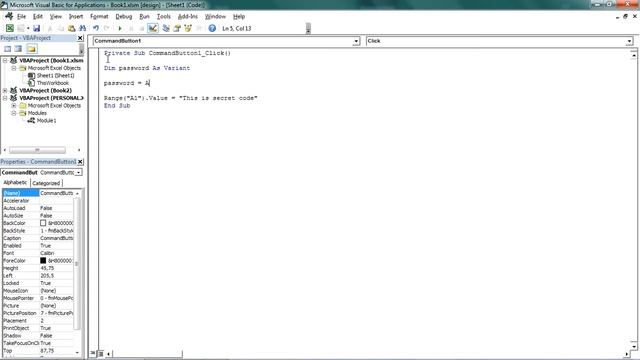Click Procedure View button at code bottom-left
Viewport: 640px width, 360px height.
pyautogui.click(x=93, y=353)
